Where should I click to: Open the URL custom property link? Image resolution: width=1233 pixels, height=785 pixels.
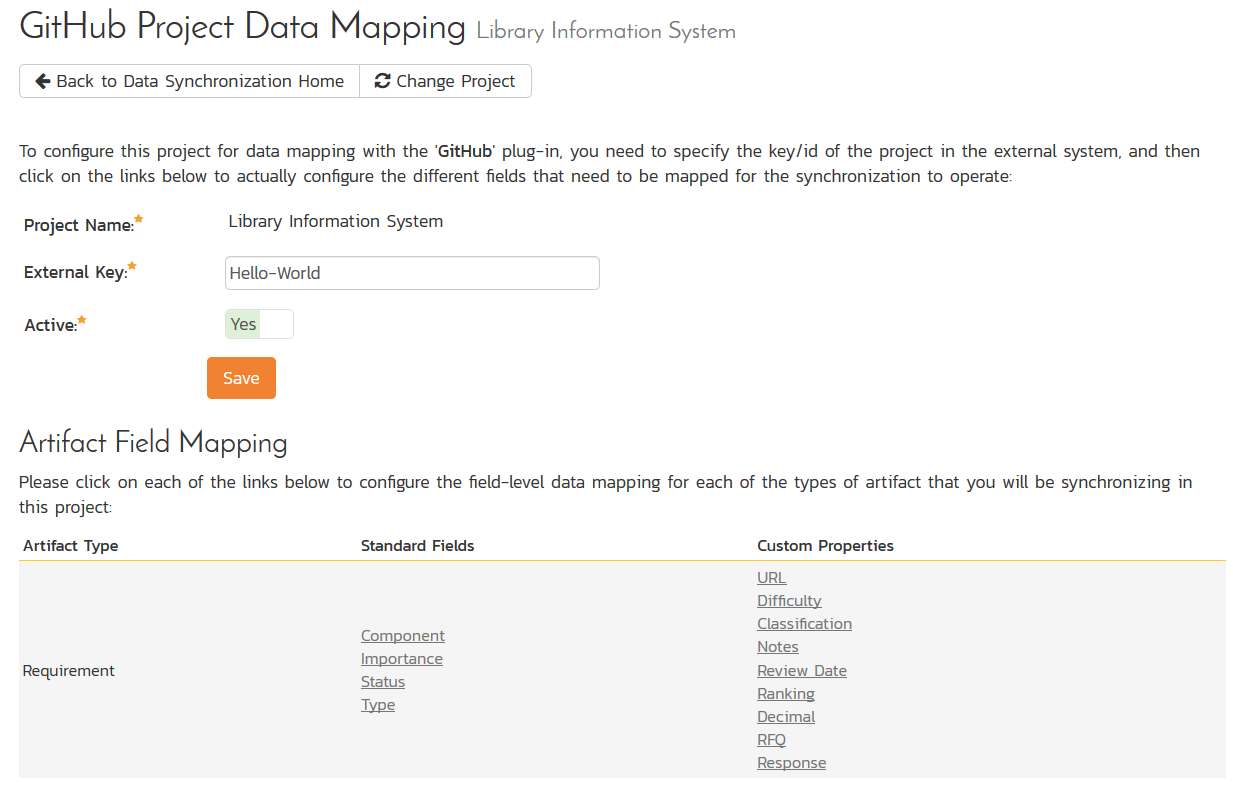[x=772, y=578]
